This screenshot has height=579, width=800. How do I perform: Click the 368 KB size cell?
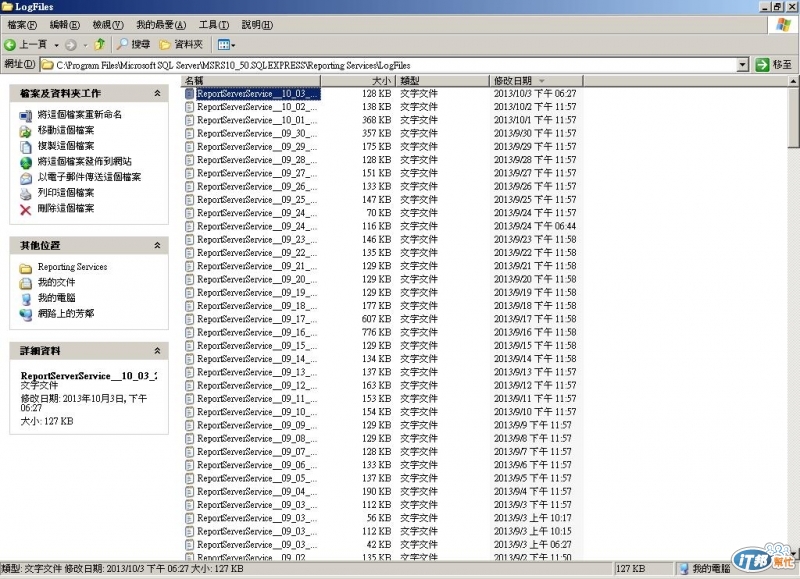(377, 120)
